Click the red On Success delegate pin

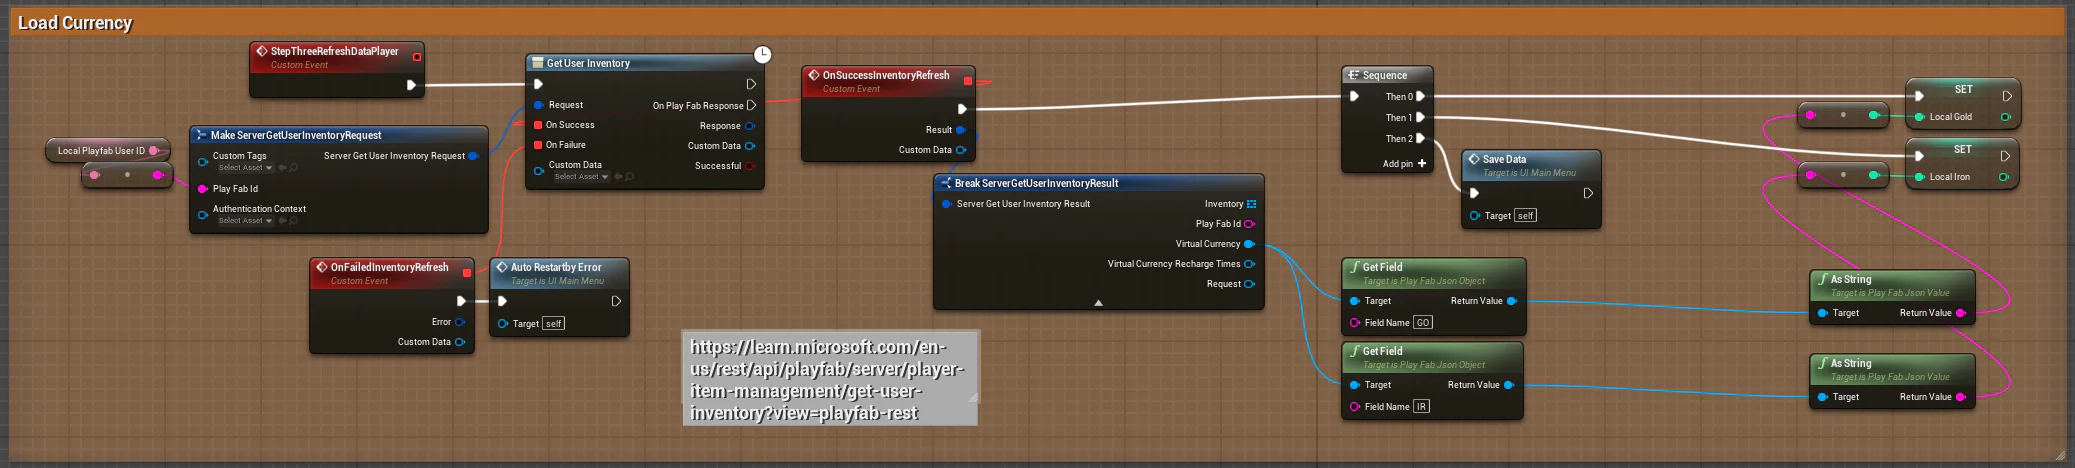[538, 125]
